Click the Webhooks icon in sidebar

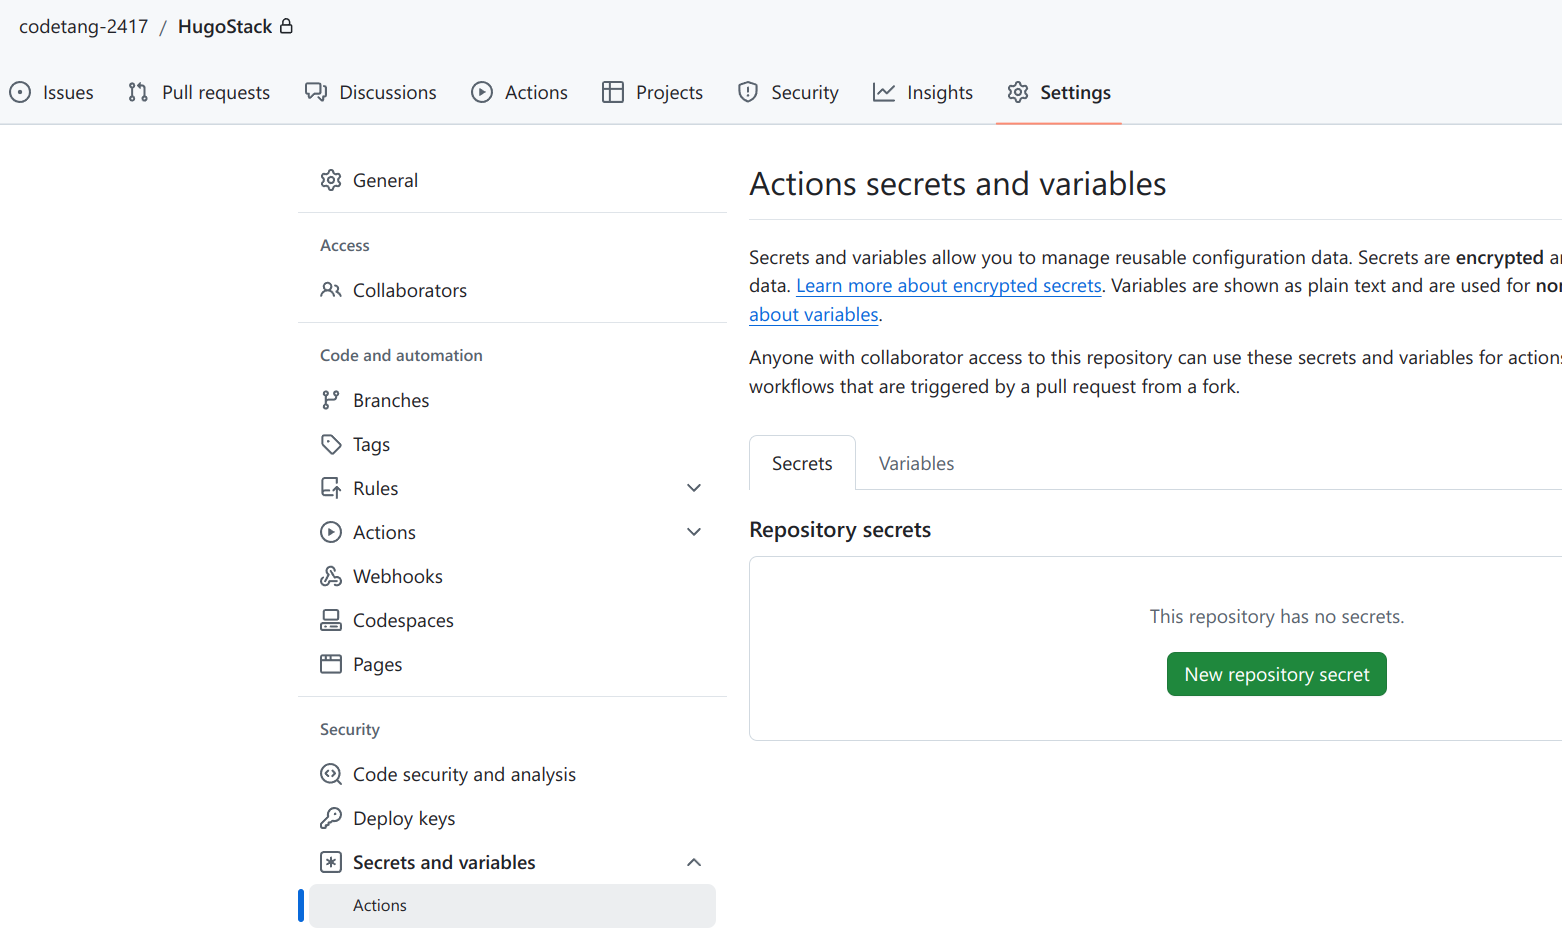click(331, 577)
